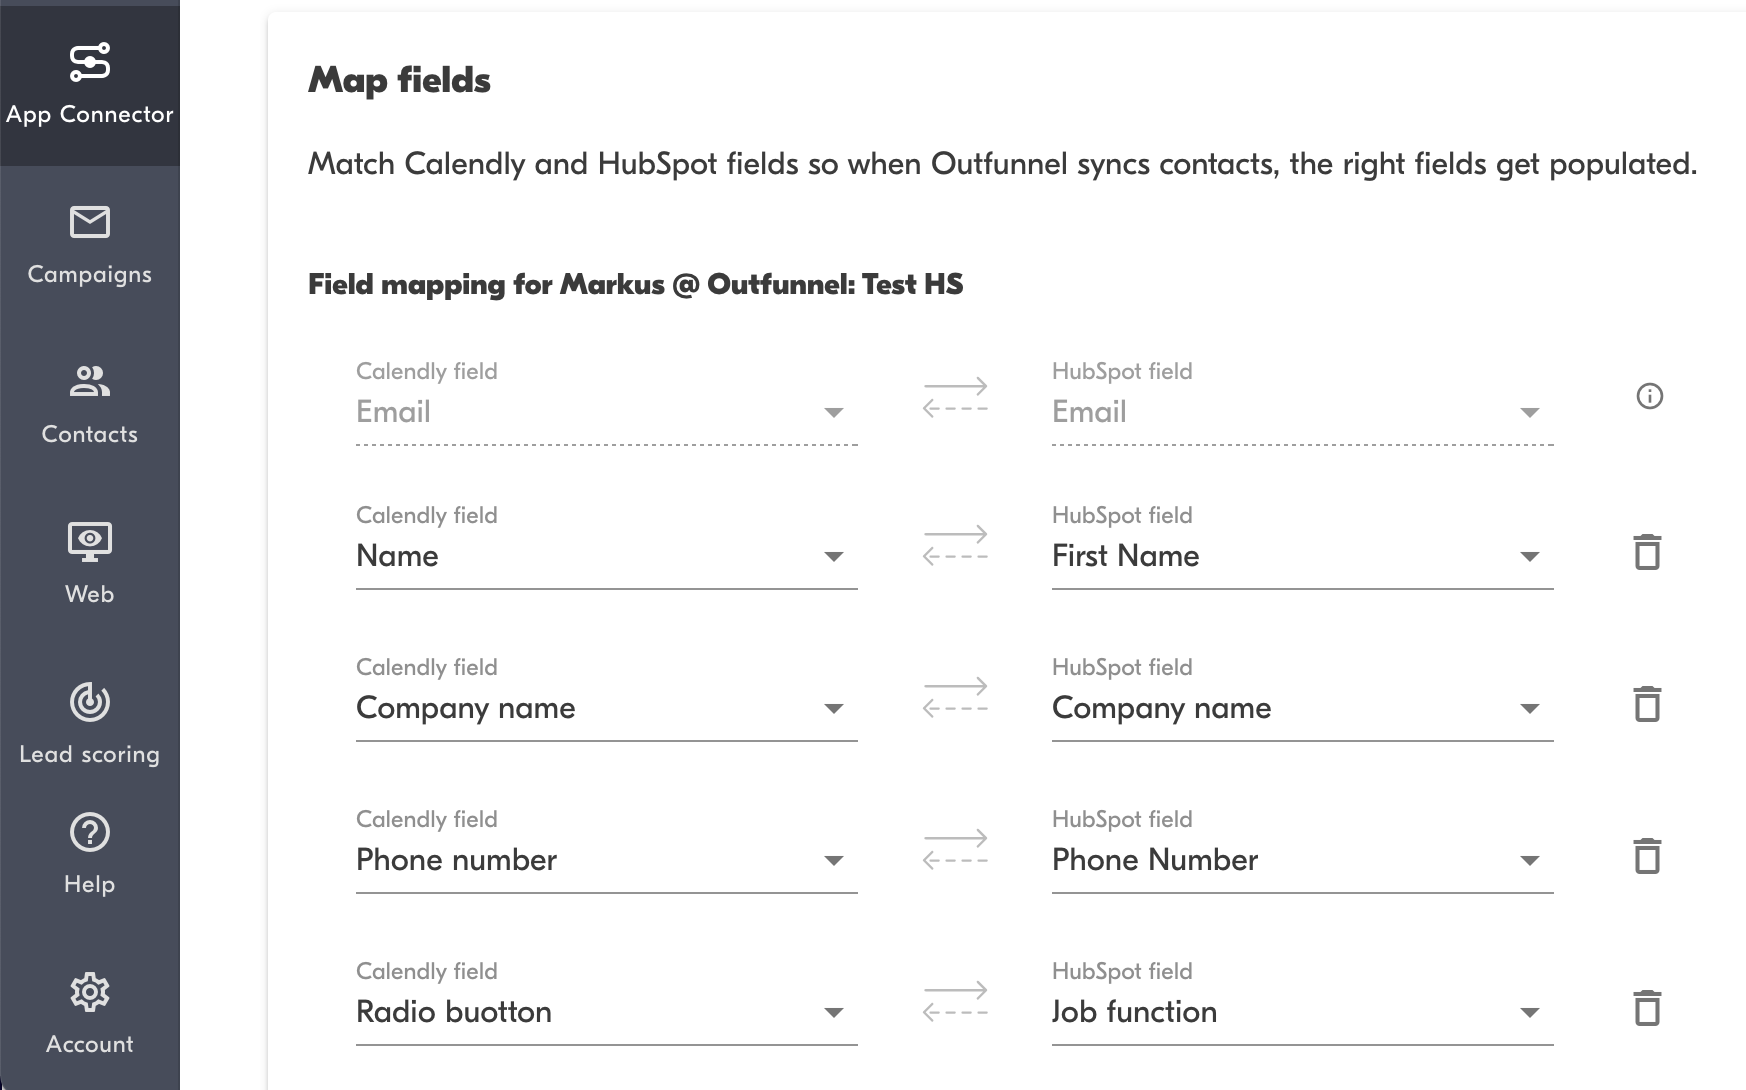
Task: Remove the Phone Number mapping row
Action: pos(1647,856)
